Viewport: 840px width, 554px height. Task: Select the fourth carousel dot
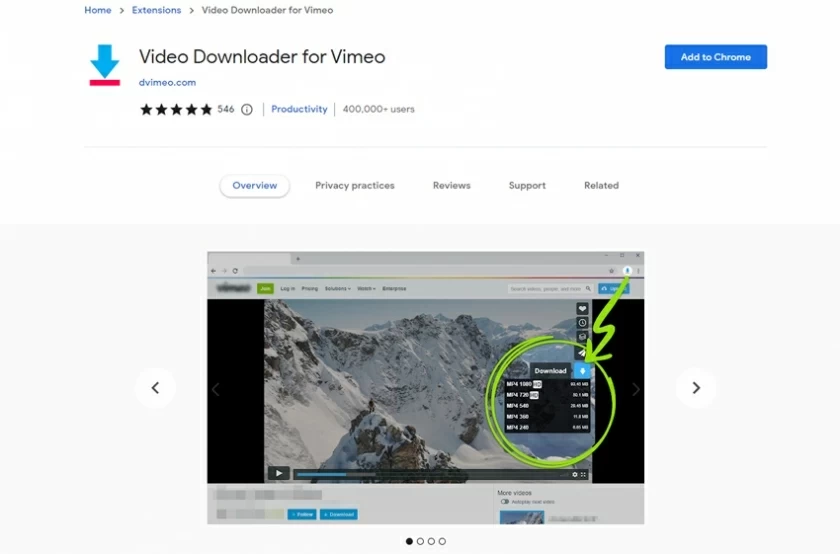coord(442,541)
